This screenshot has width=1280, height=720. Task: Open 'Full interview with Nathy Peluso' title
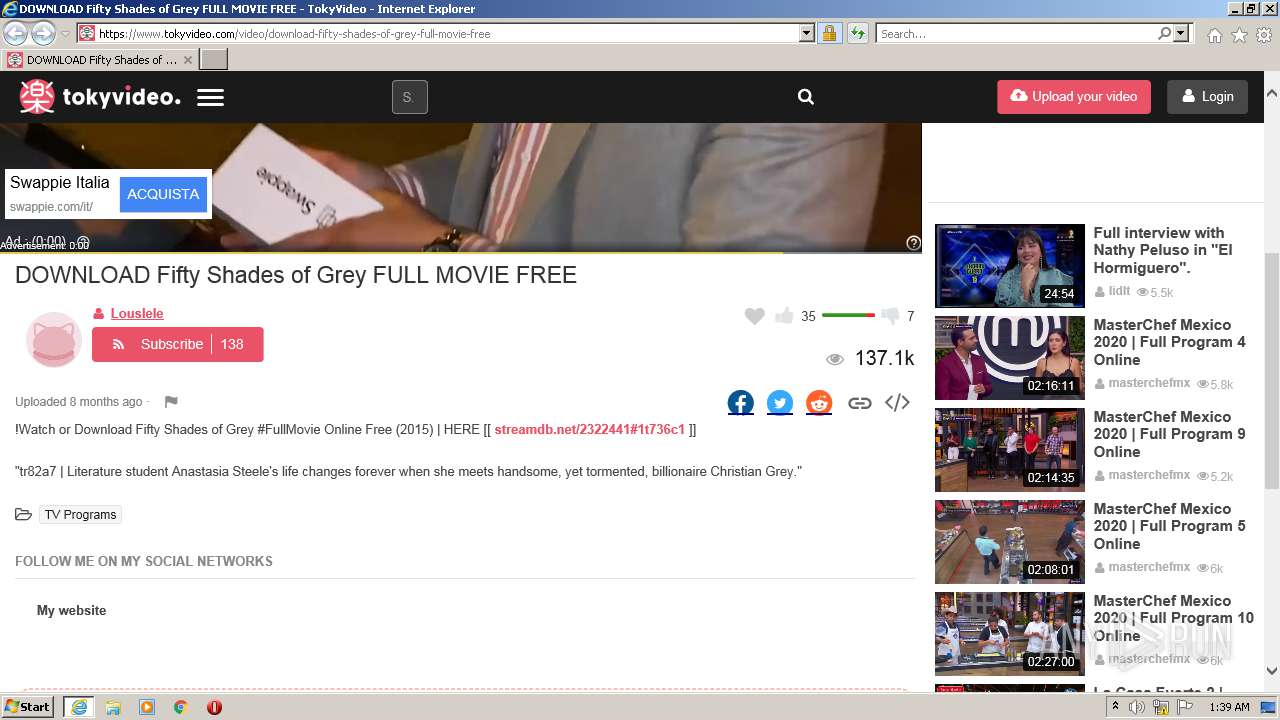pos(1163,250)
